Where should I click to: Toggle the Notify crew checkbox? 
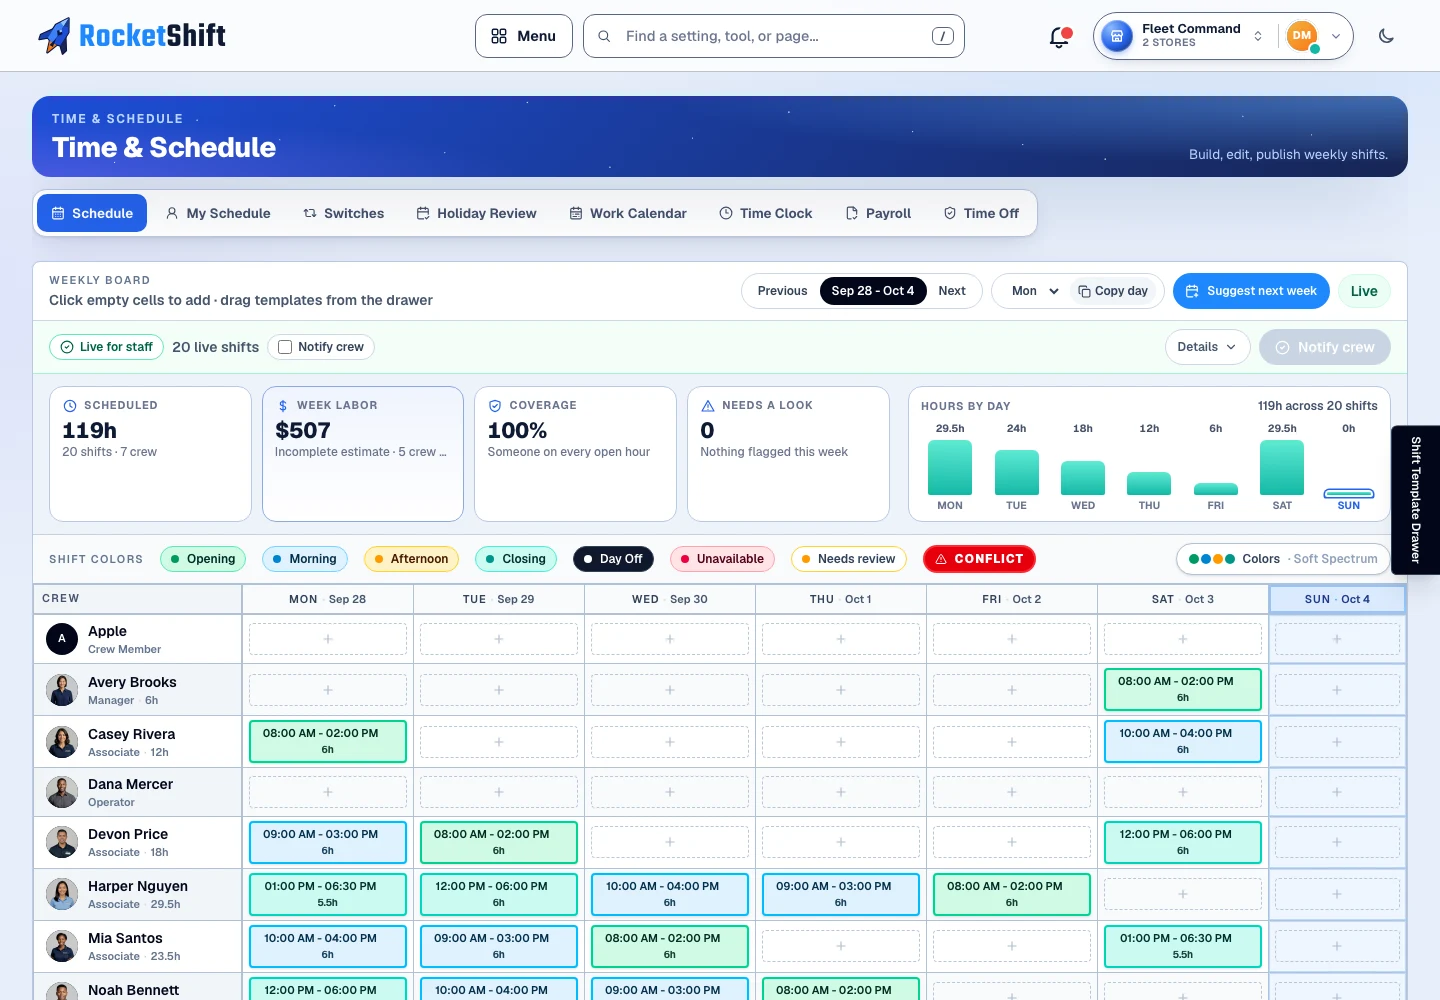pos(285,347)
